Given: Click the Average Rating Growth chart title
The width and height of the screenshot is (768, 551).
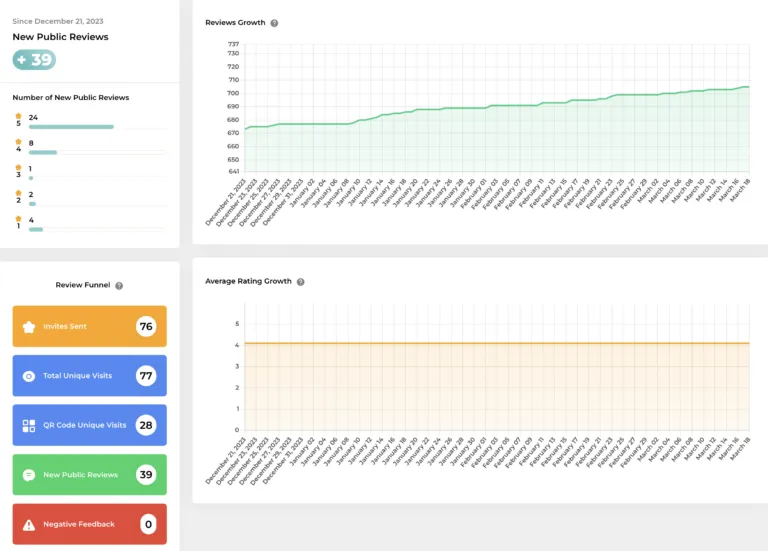Looking at the screenshot, I should coord(248,281).
